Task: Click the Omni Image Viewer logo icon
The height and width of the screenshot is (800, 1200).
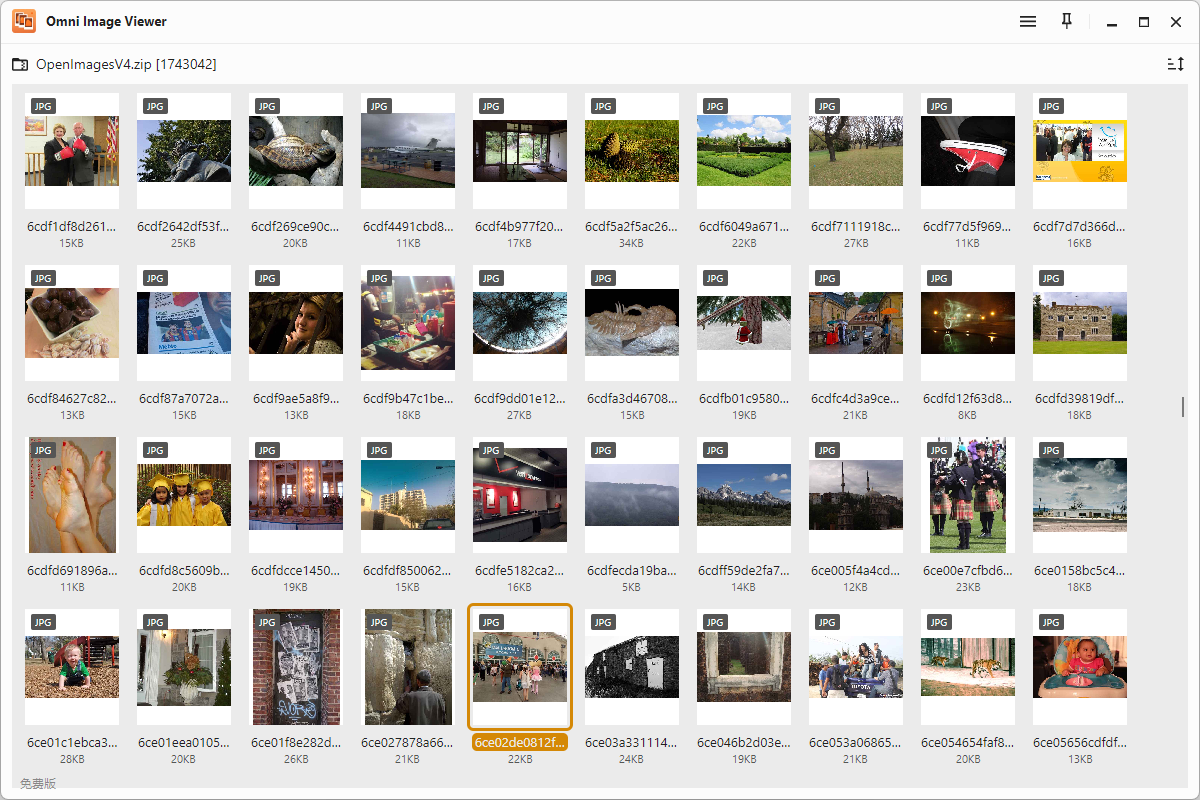Action: [x=22, y=20]
